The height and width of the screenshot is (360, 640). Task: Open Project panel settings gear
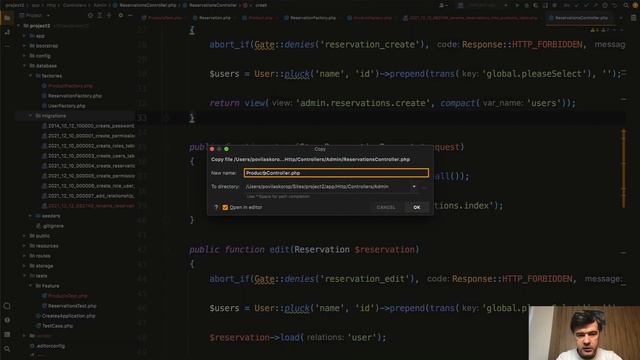(120, 16)
